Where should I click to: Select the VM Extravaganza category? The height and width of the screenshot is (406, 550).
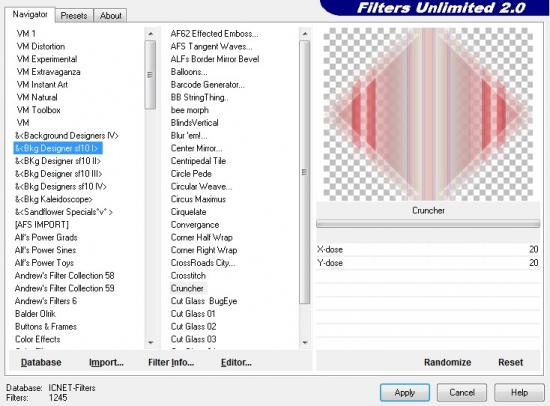pyautogui.click(x=48, y=72)
